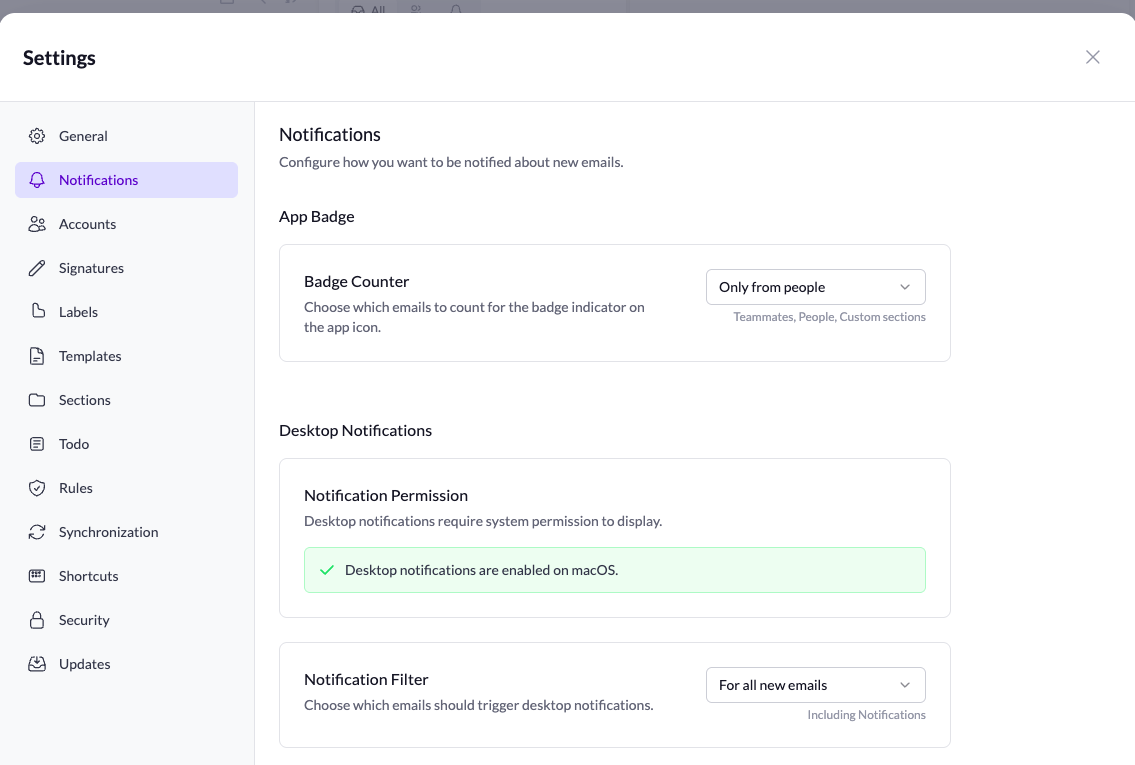Viewport: 1135px width, 765px height.
Task: Click the Accounts people icon
Action: tap(37, 224)
